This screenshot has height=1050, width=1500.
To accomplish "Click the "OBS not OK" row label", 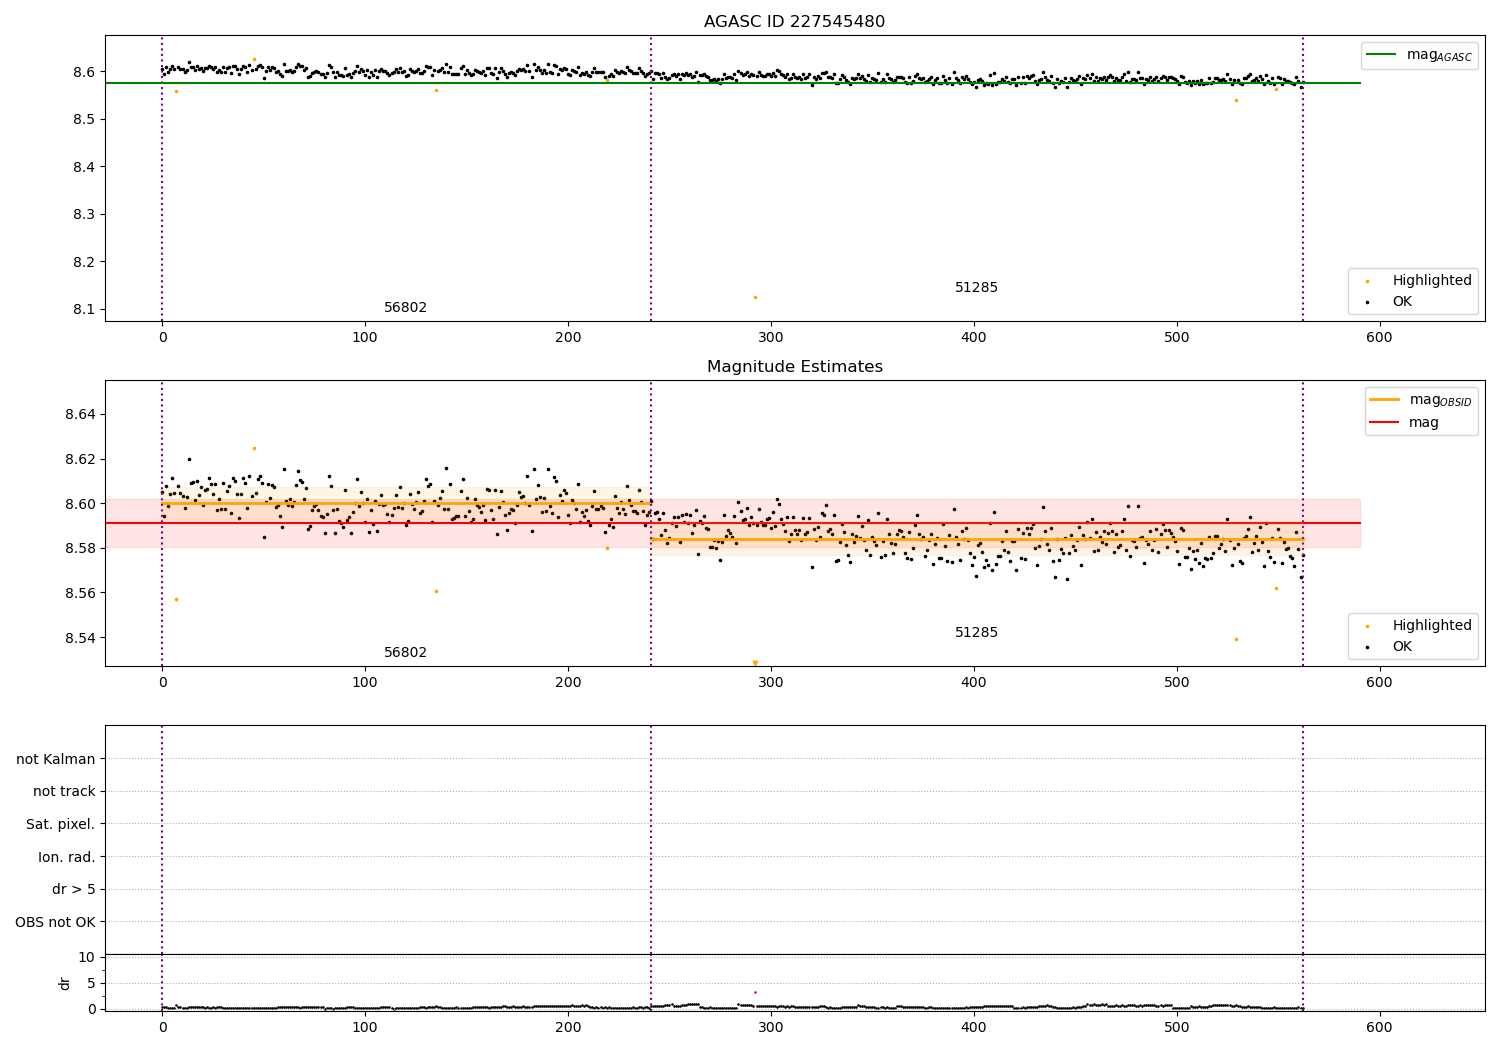I will [x=56, y=923].
